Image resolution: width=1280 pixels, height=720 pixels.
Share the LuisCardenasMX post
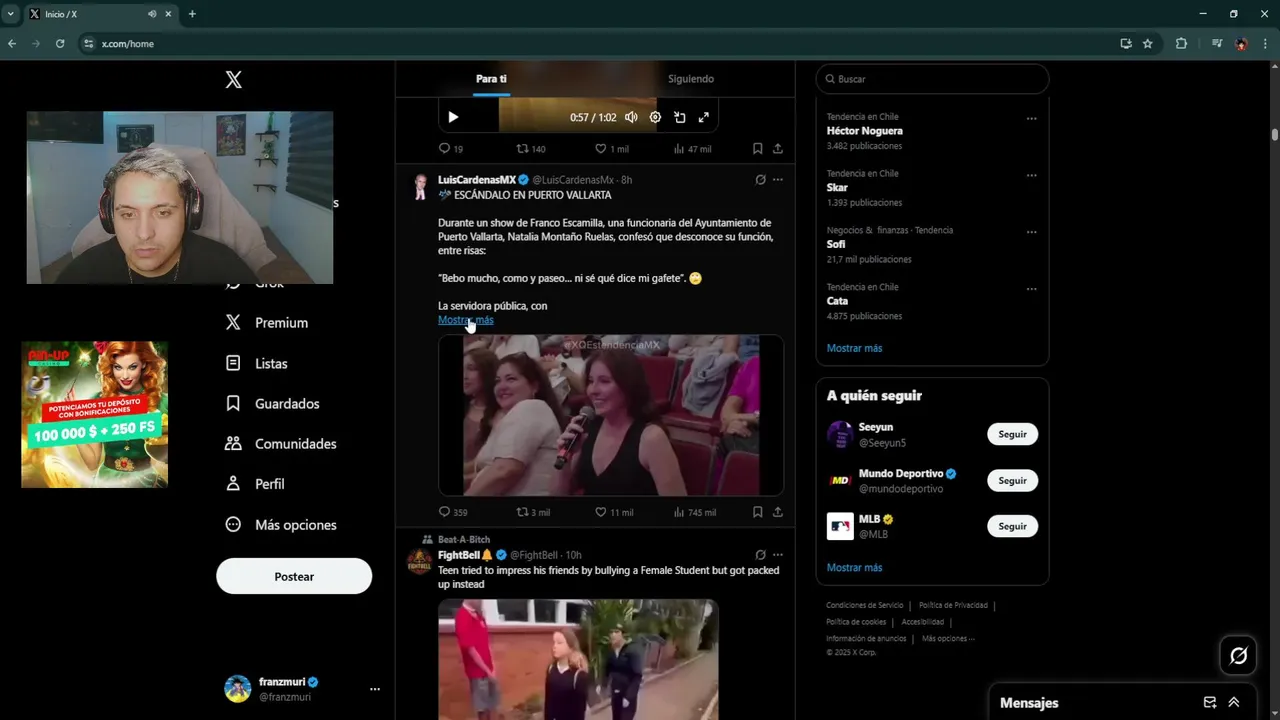[778, 512]
